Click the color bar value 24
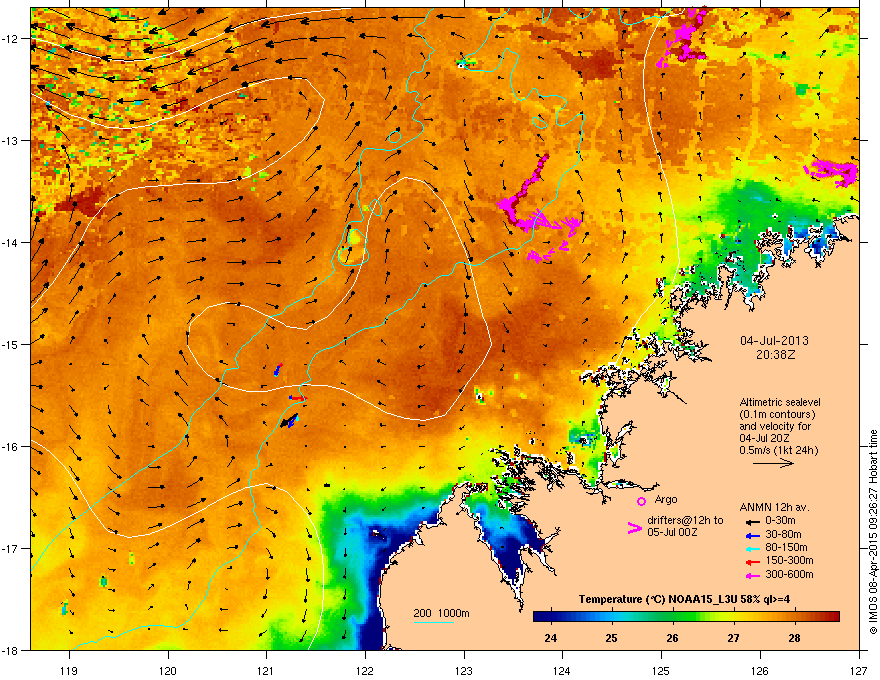 coord(551,638)
